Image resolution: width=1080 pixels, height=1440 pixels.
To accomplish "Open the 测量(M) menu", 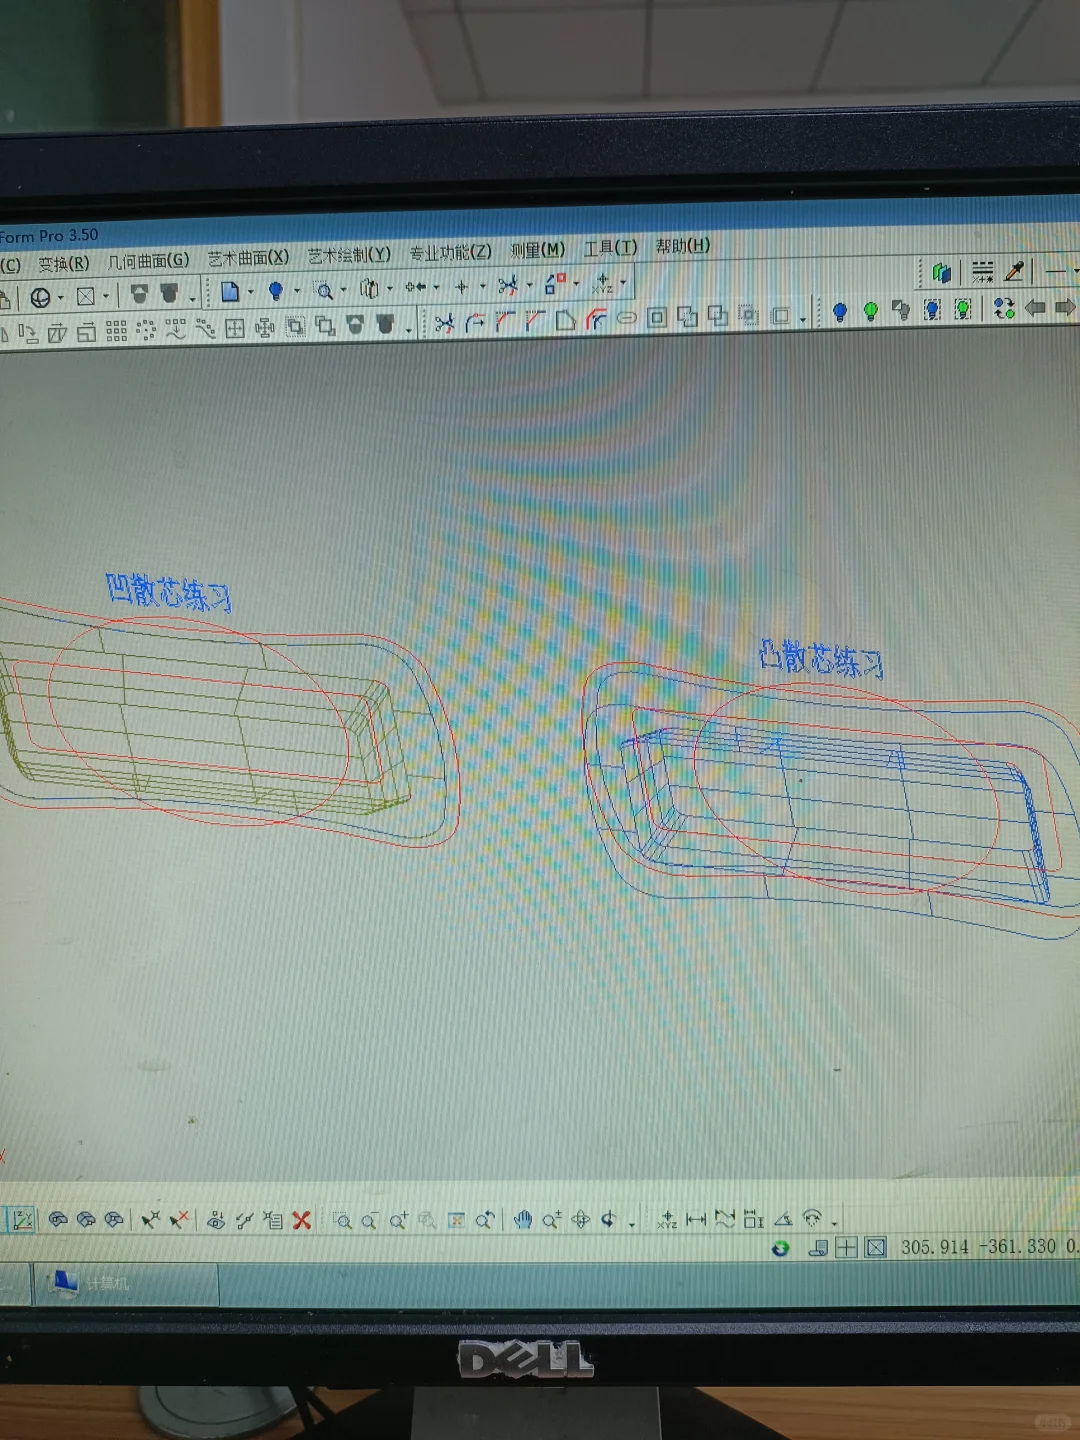I will tap(537, 250).
